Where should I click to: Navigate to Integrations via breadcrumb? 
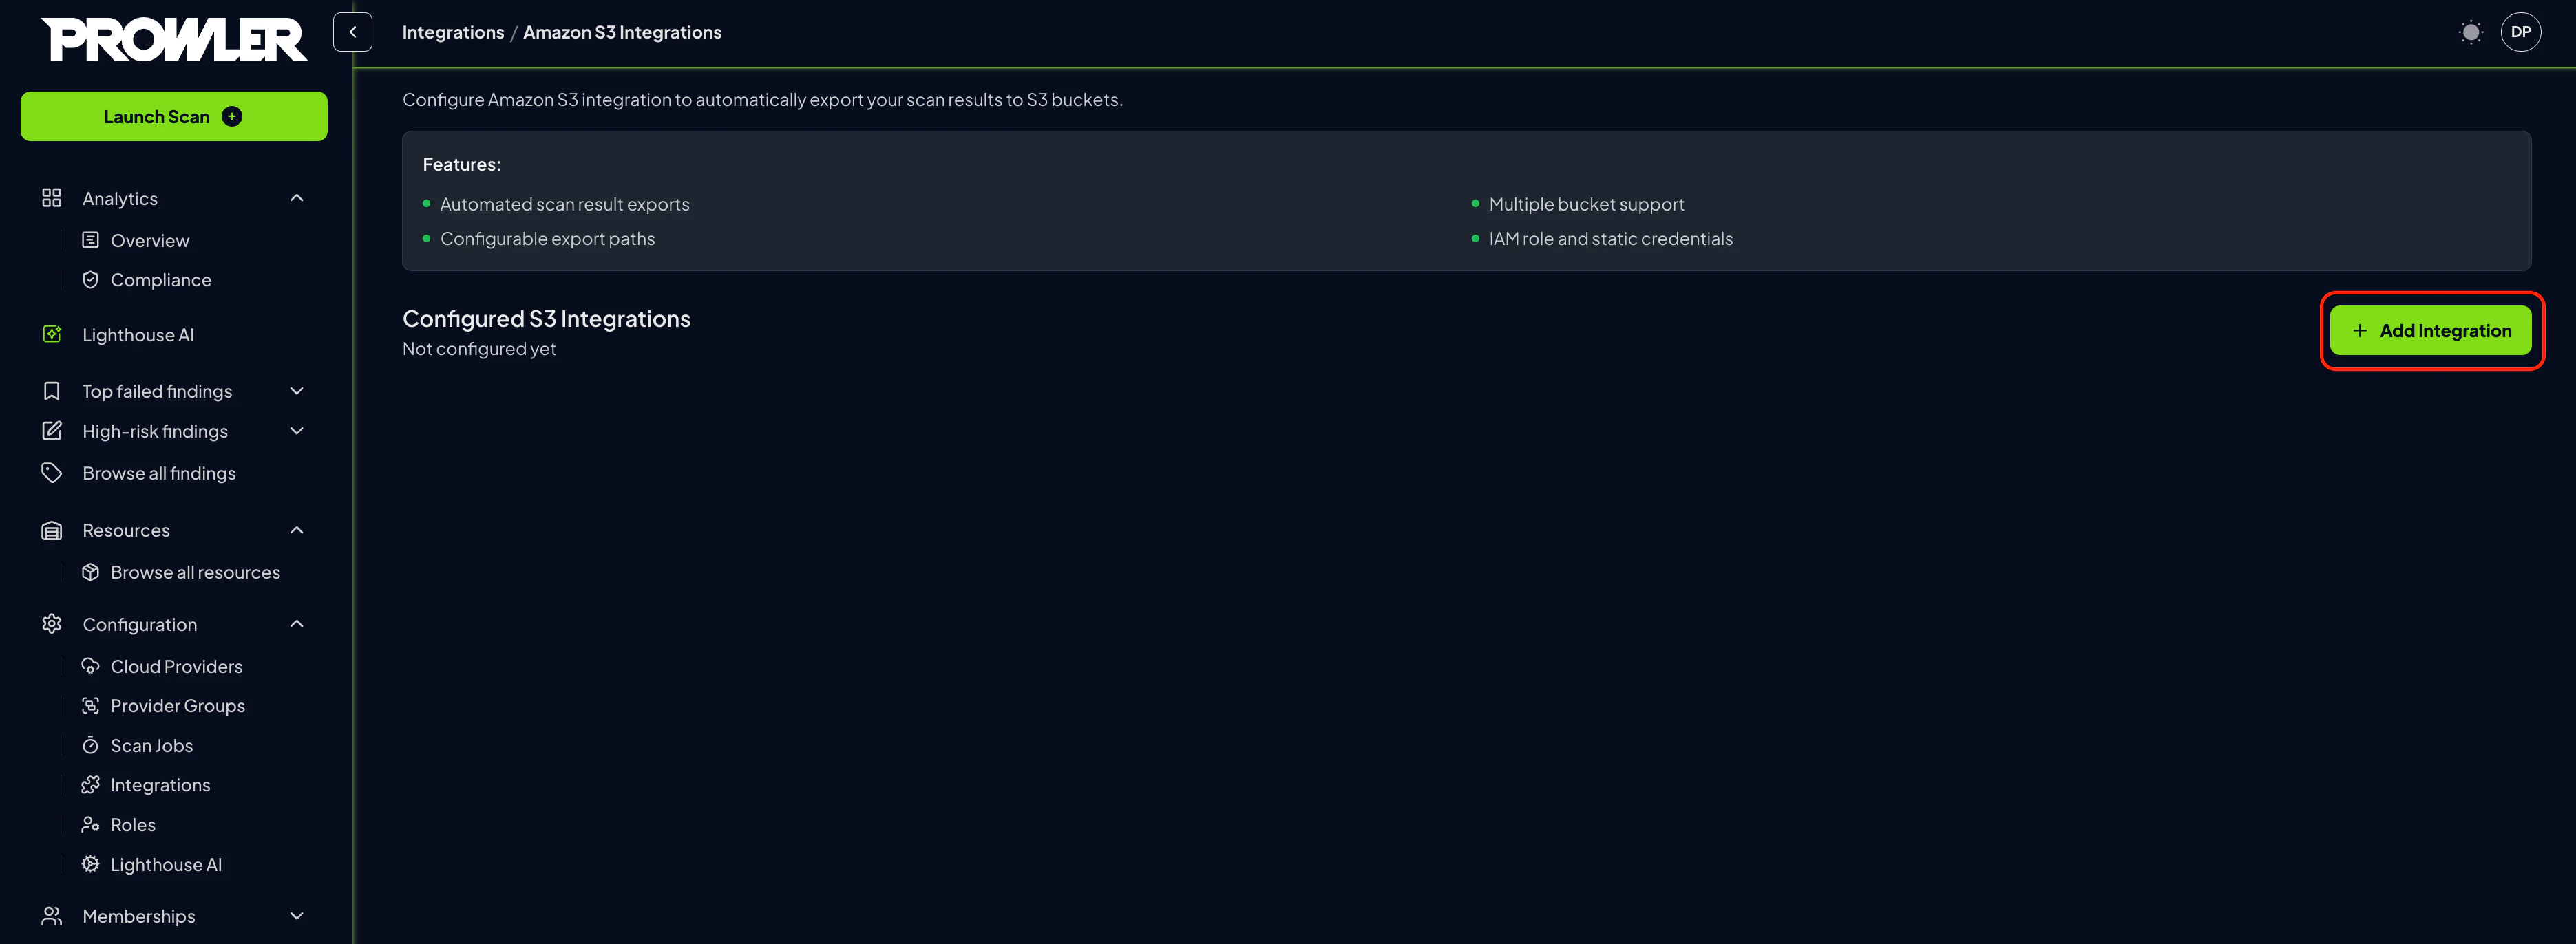click(453, 31)
